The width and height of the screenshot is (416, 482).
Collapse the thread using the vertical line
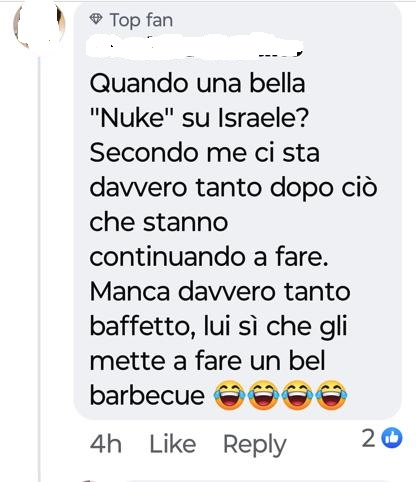tap(39, 267)
